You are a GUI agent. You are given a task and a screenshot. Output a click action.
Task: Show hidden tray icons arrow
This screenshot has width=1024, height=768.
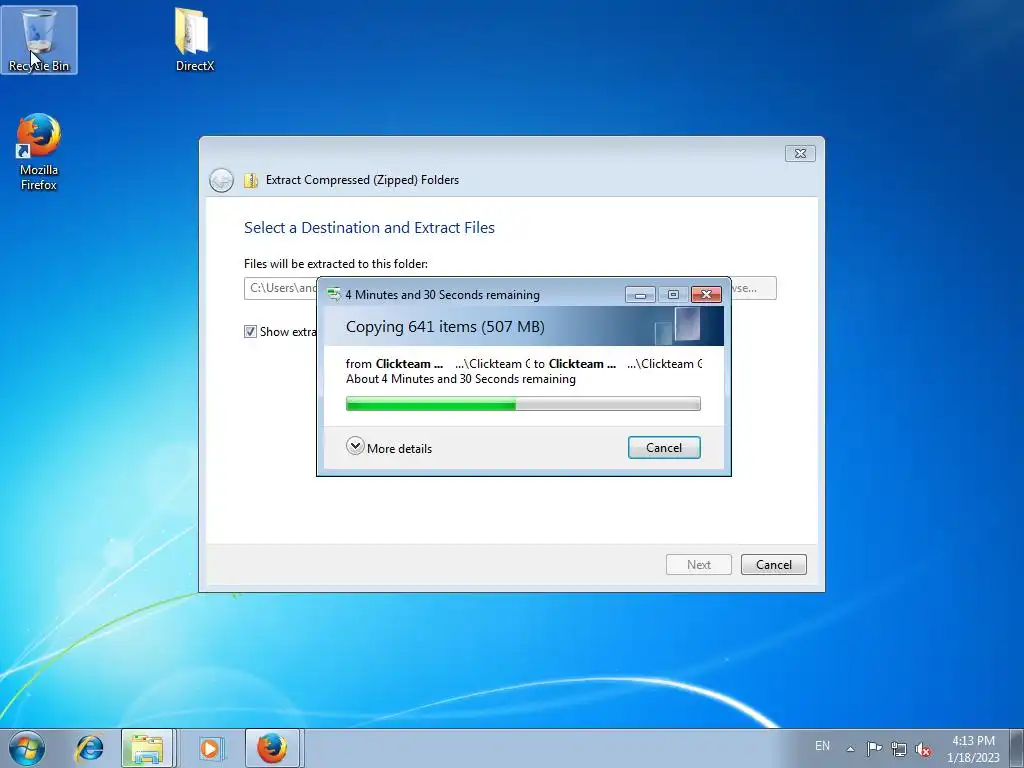click(850, 748)
